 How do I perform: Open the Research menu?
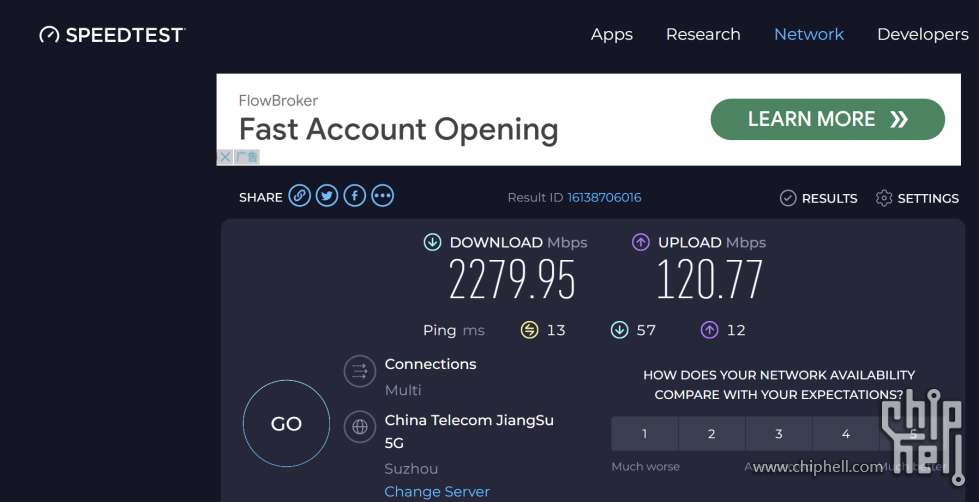[703, 34]
